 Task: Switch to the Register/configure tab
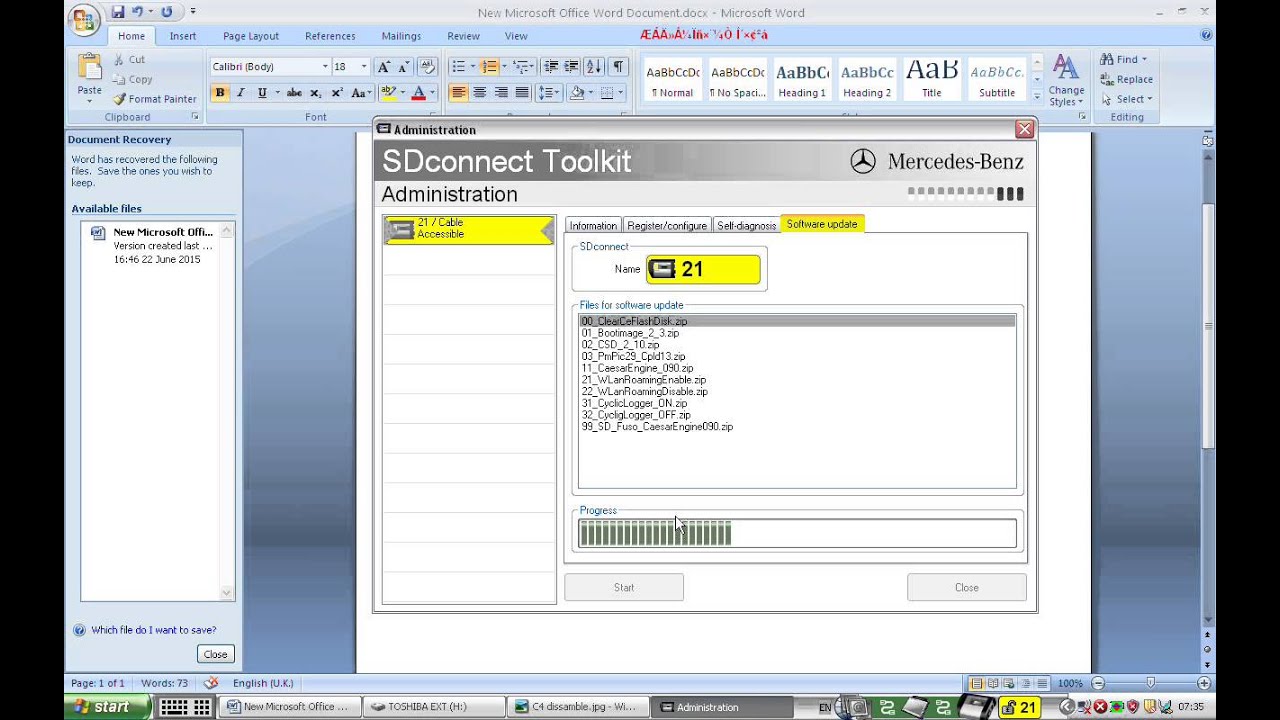point(667,226)
